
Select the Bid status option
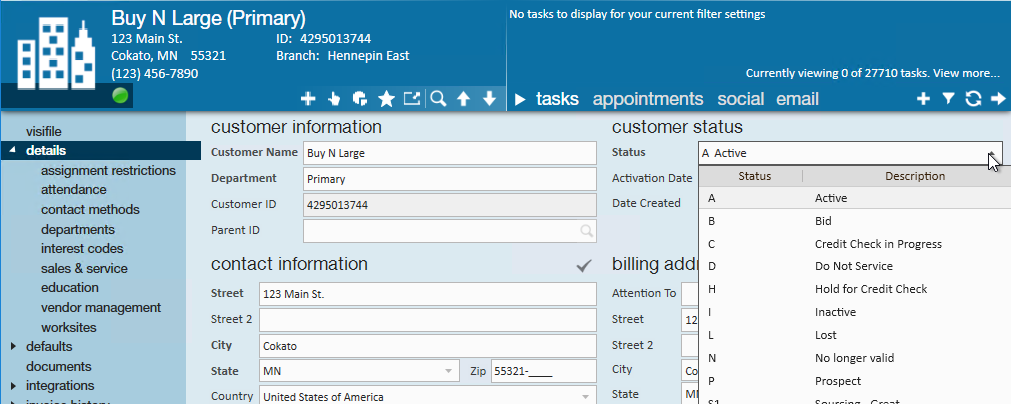click(855, 221)
